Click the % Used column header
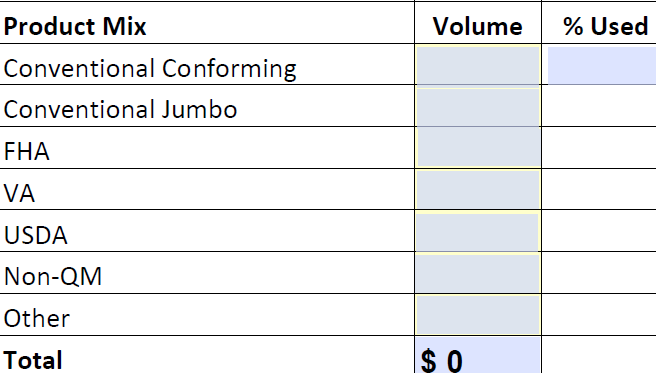Viewport: 656px width, 373px height. [605, 26]
